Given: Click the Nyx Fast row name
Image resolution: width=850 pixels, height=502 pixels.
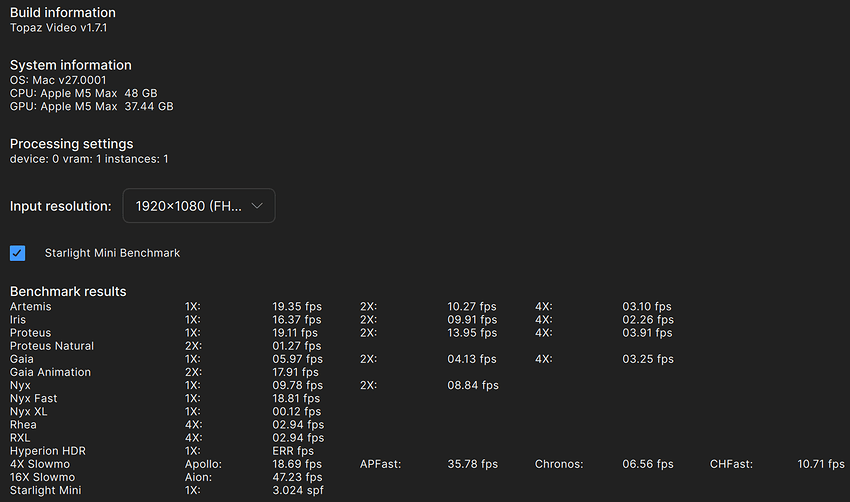Looking at the screenshot, I should point(34,398).
